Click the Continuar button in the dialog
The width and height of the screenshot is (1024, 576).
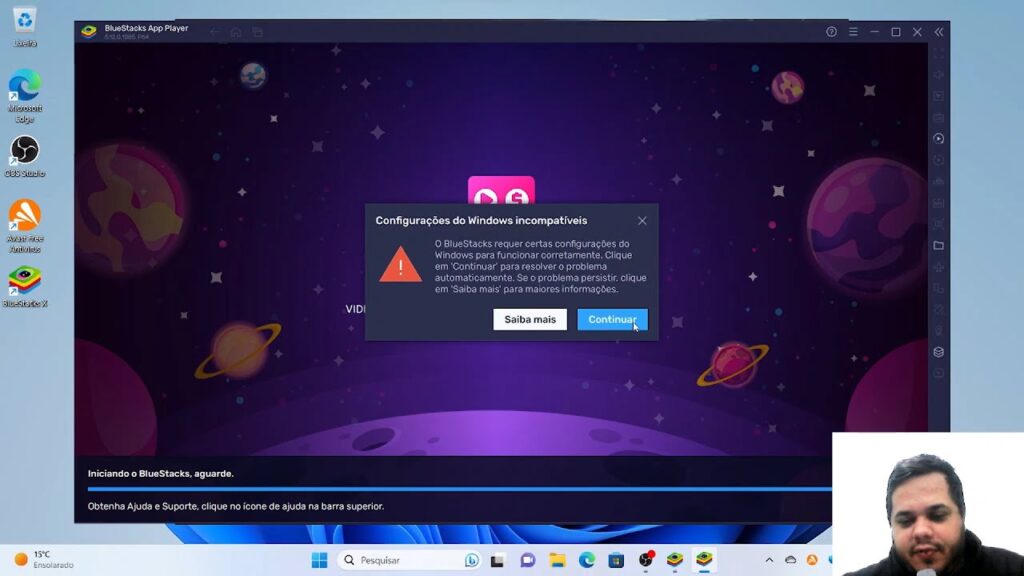(x=612, y=319)
